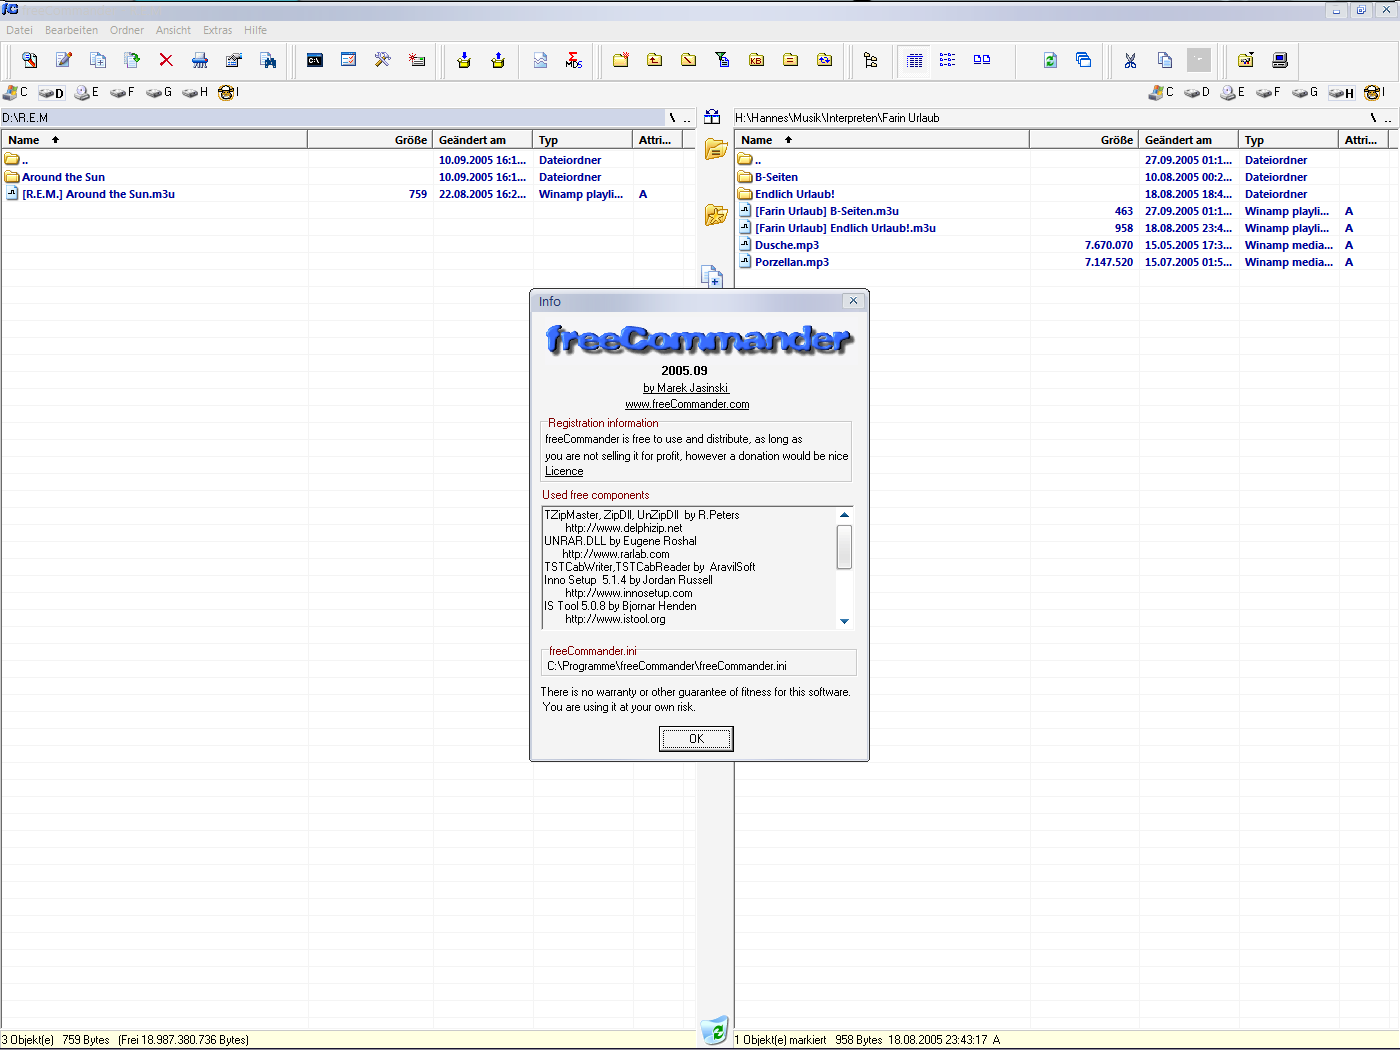
Task: Select the components list scrollbar thumb
Action: click(845, 547)
